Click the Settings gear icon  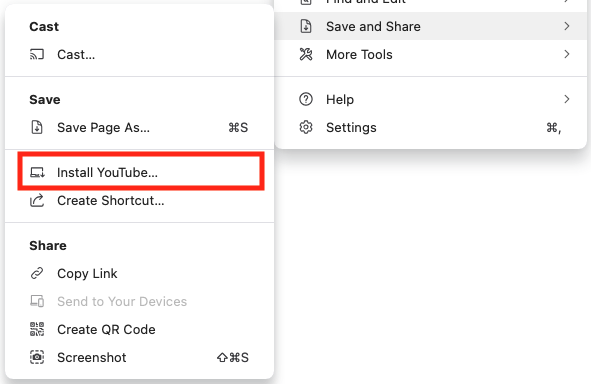click(x=306, y=127)
